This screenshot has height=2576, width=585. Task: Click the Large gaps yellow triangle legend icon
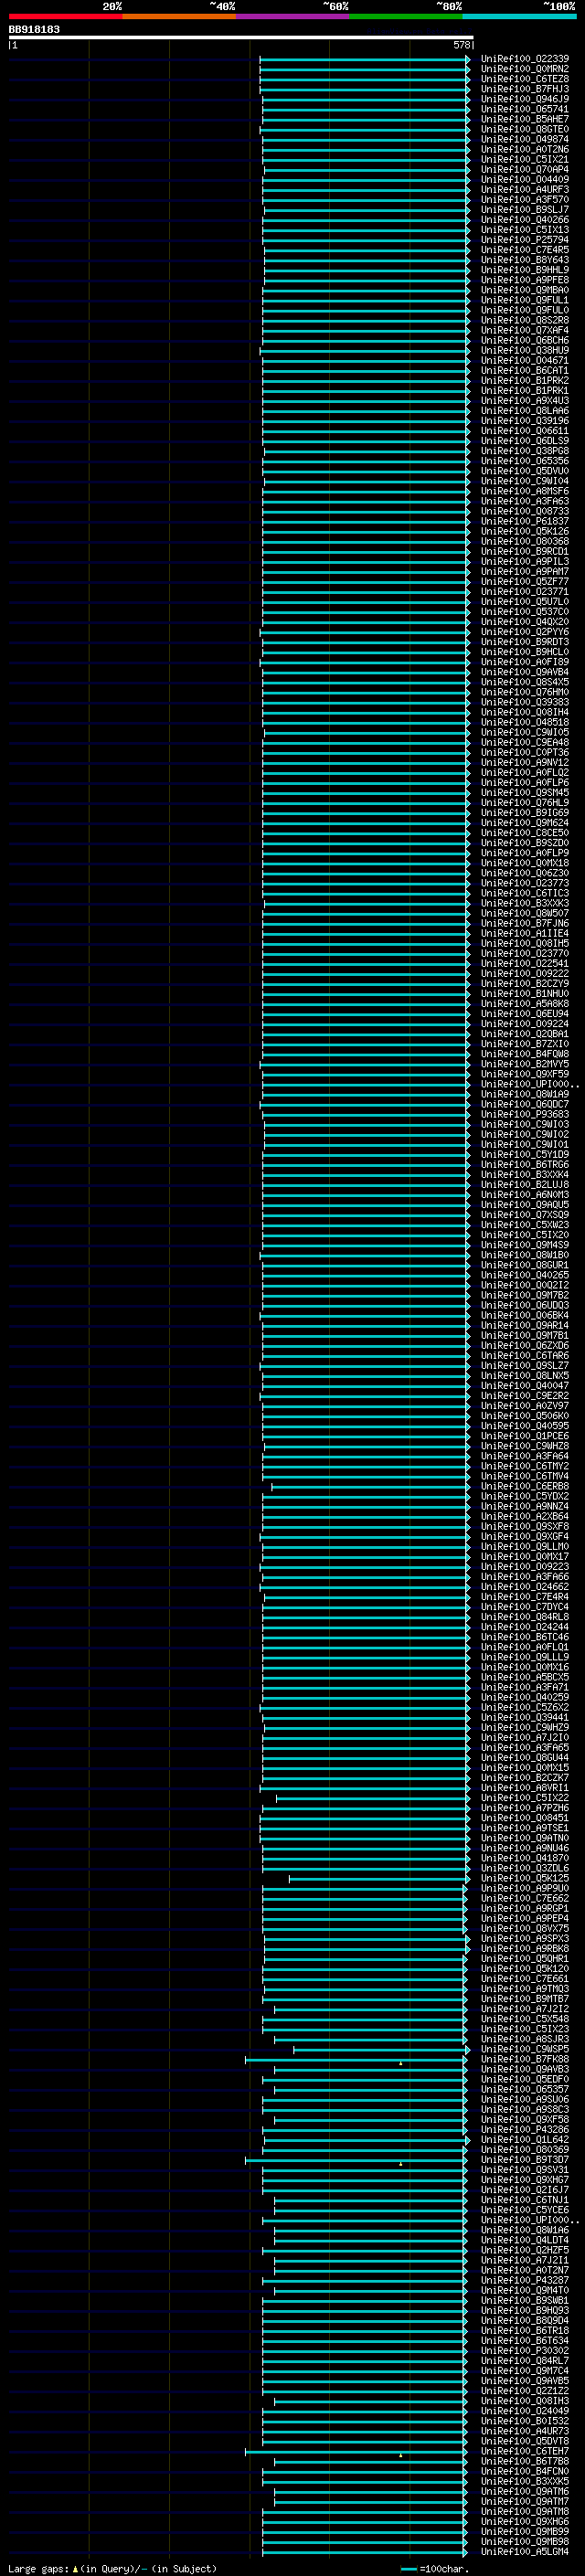pos(75,2568)
